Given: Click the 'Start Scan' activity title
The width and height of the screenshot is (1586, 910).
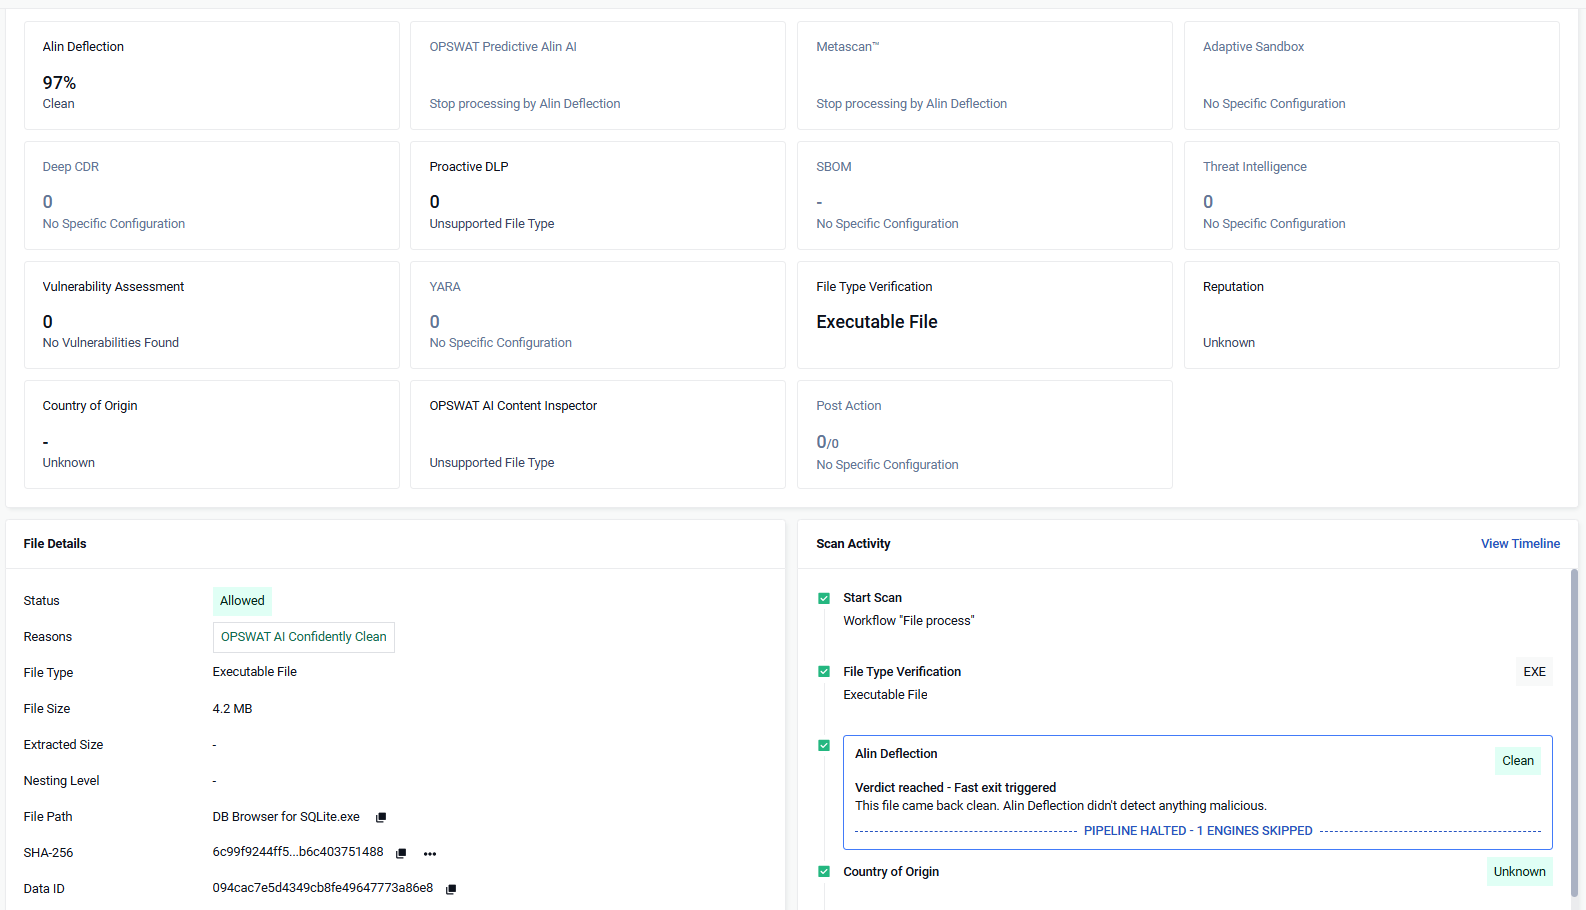Looking at the screenshot, I should [872, 598].
